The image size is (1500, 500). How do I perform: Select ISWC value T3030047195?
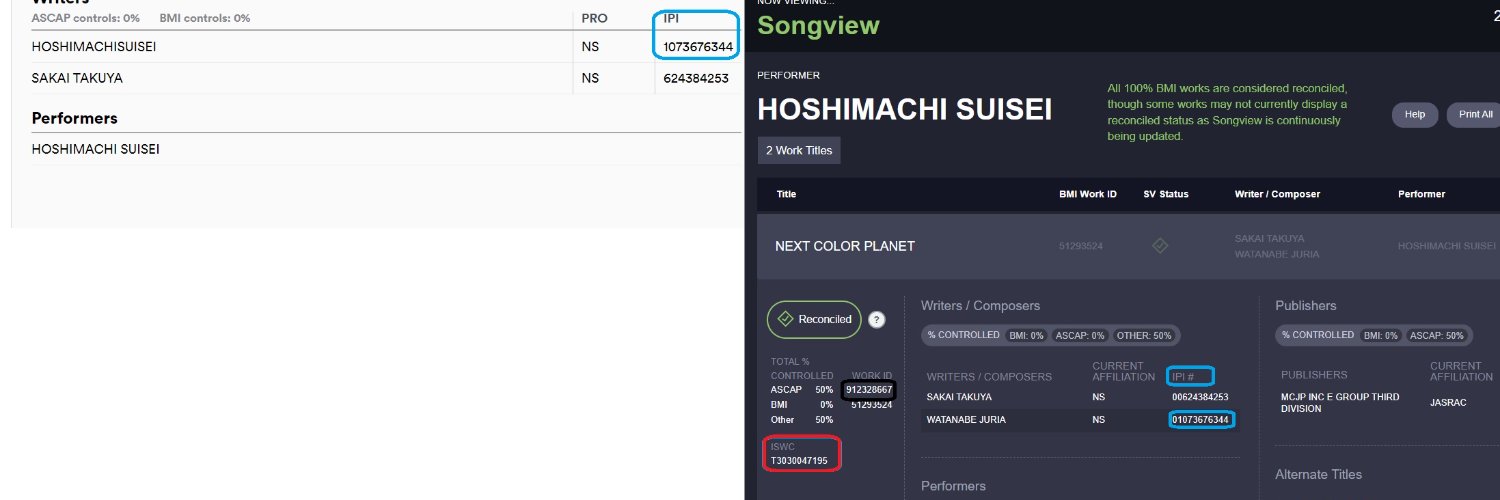(799, 461)
